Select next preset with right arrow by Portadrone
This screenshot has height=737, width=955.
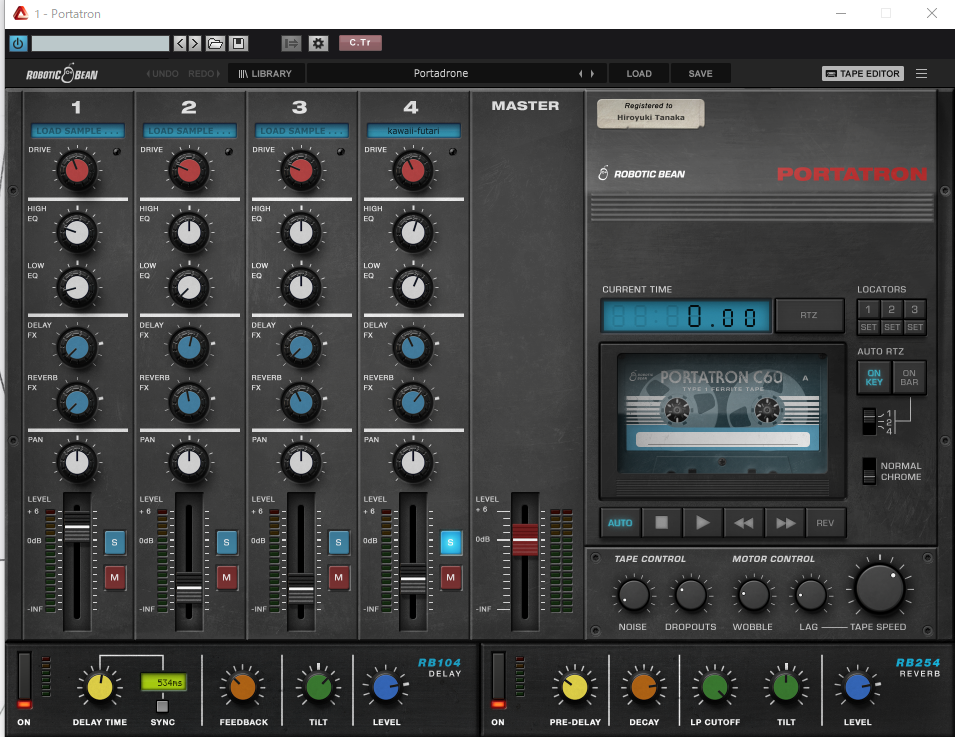593,74
